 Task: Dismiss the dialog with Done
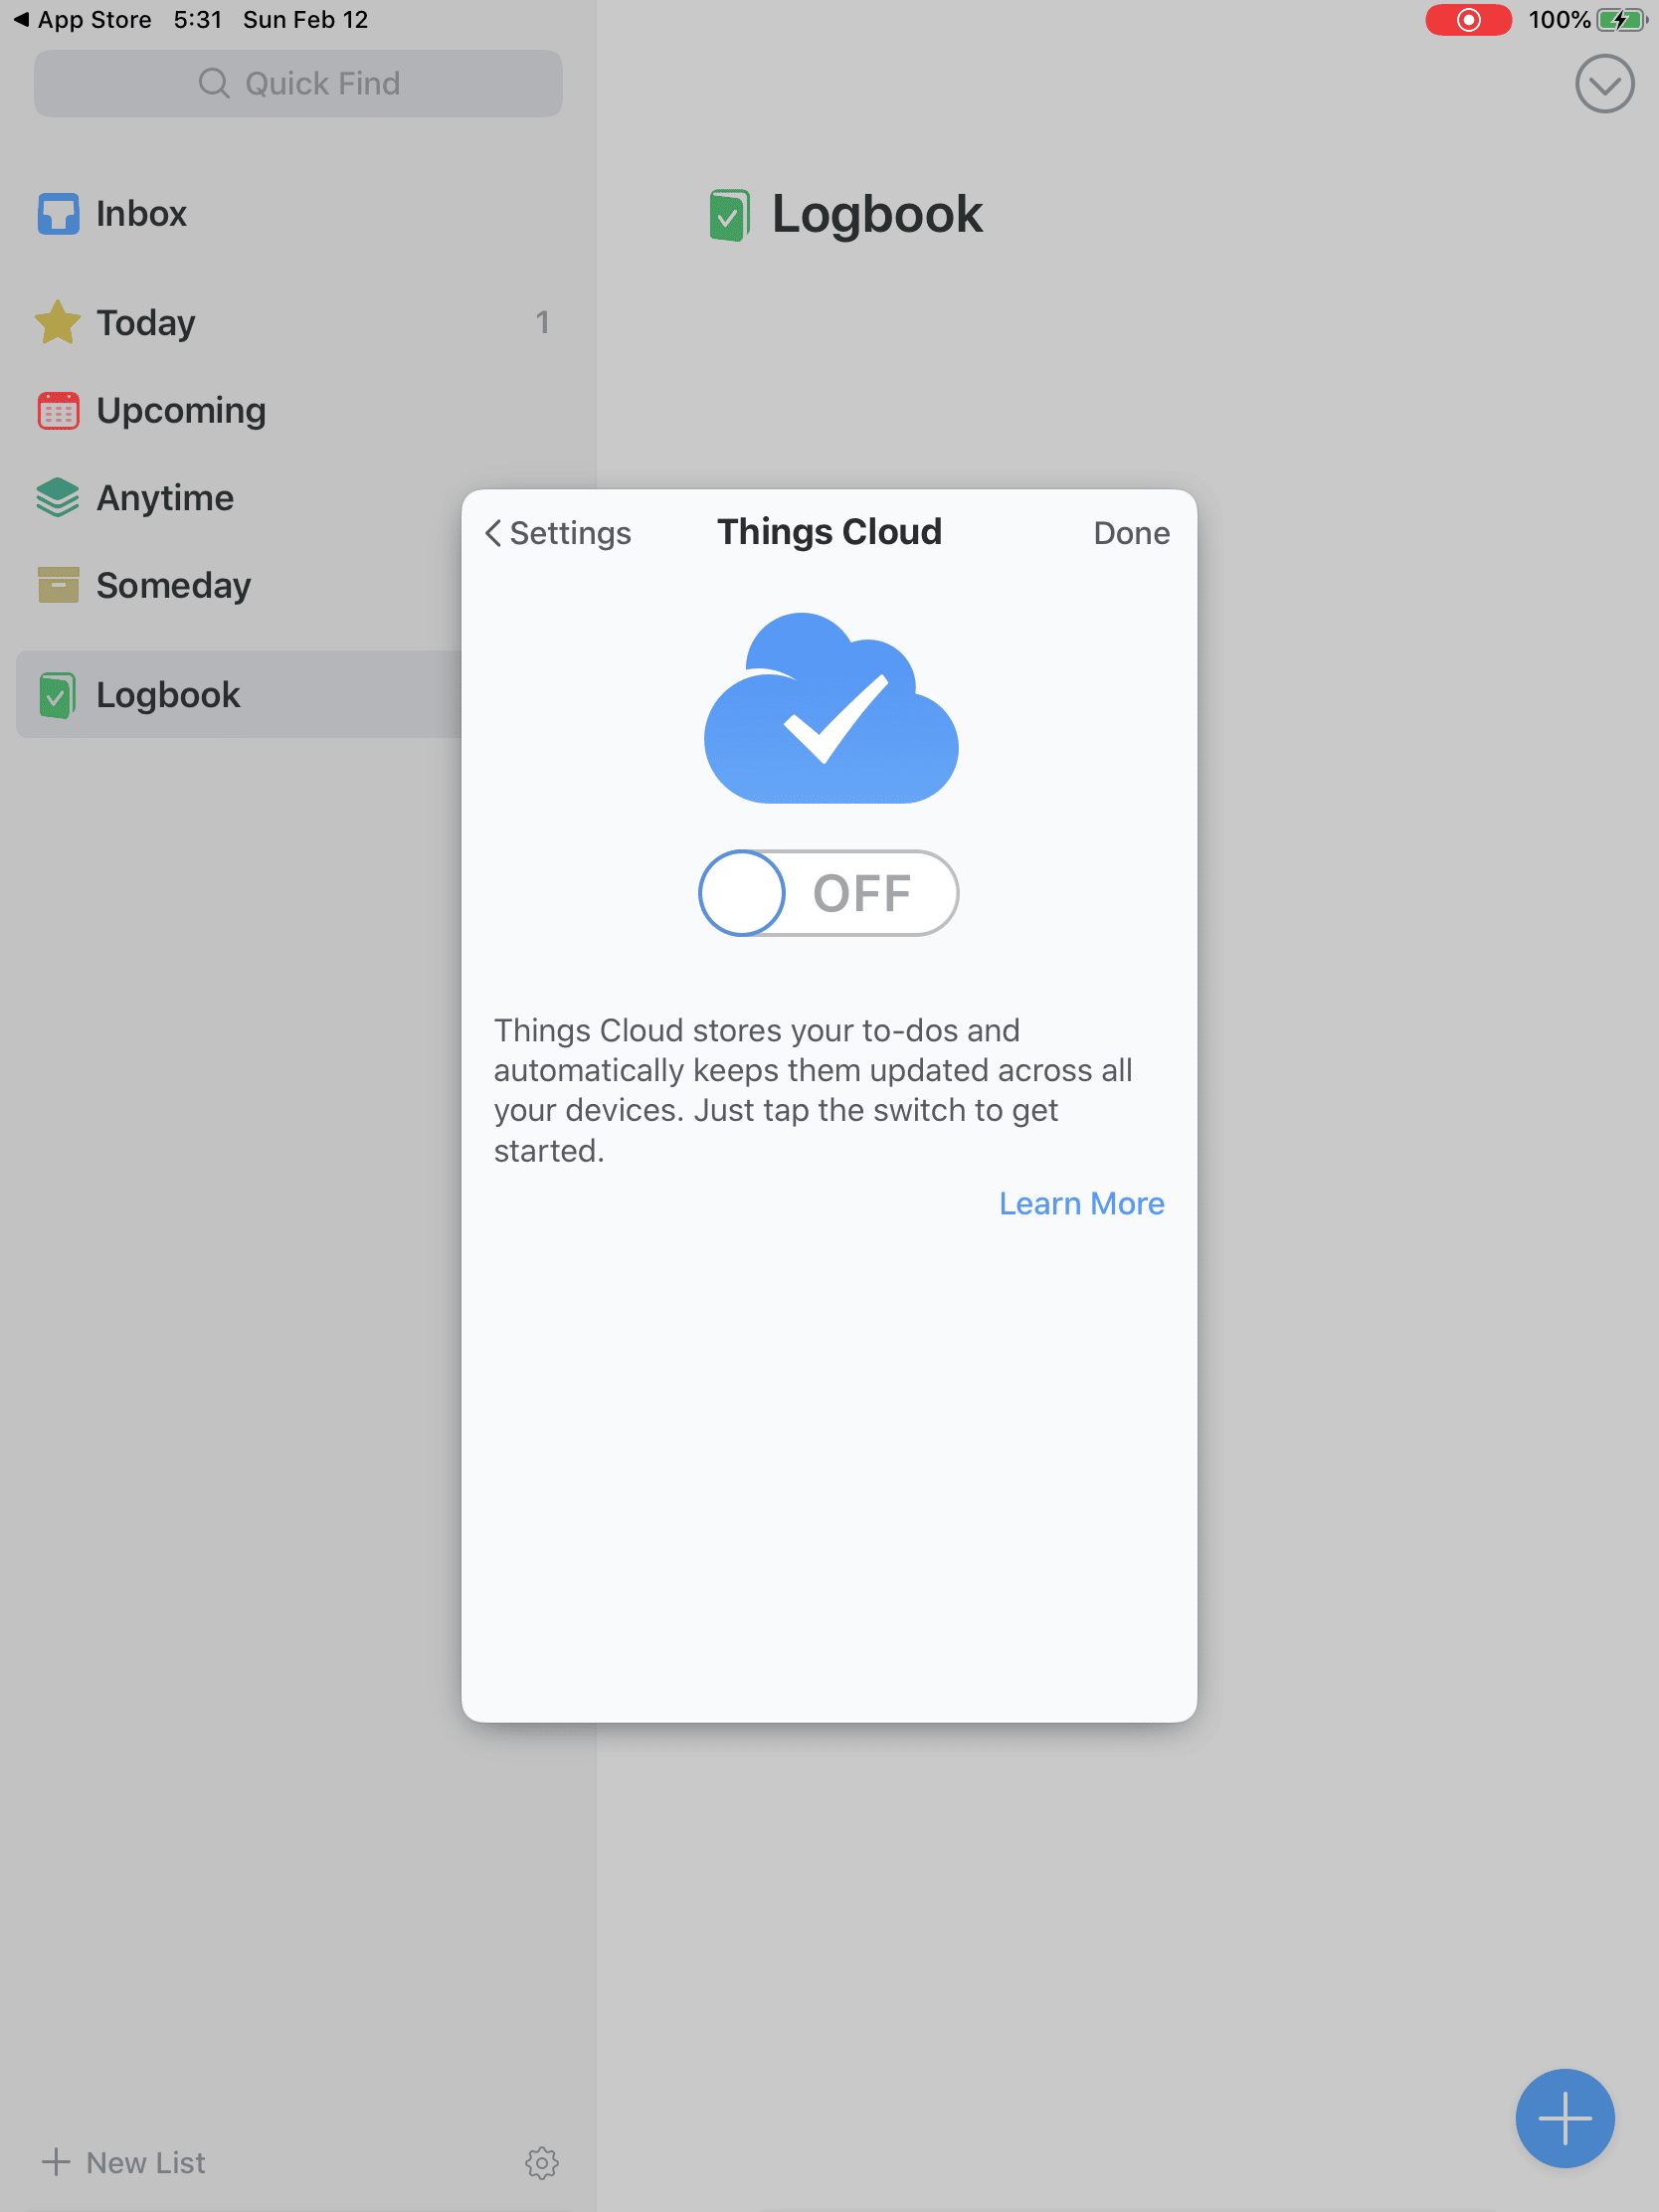pyautogui.click(x=1130, y=533)
